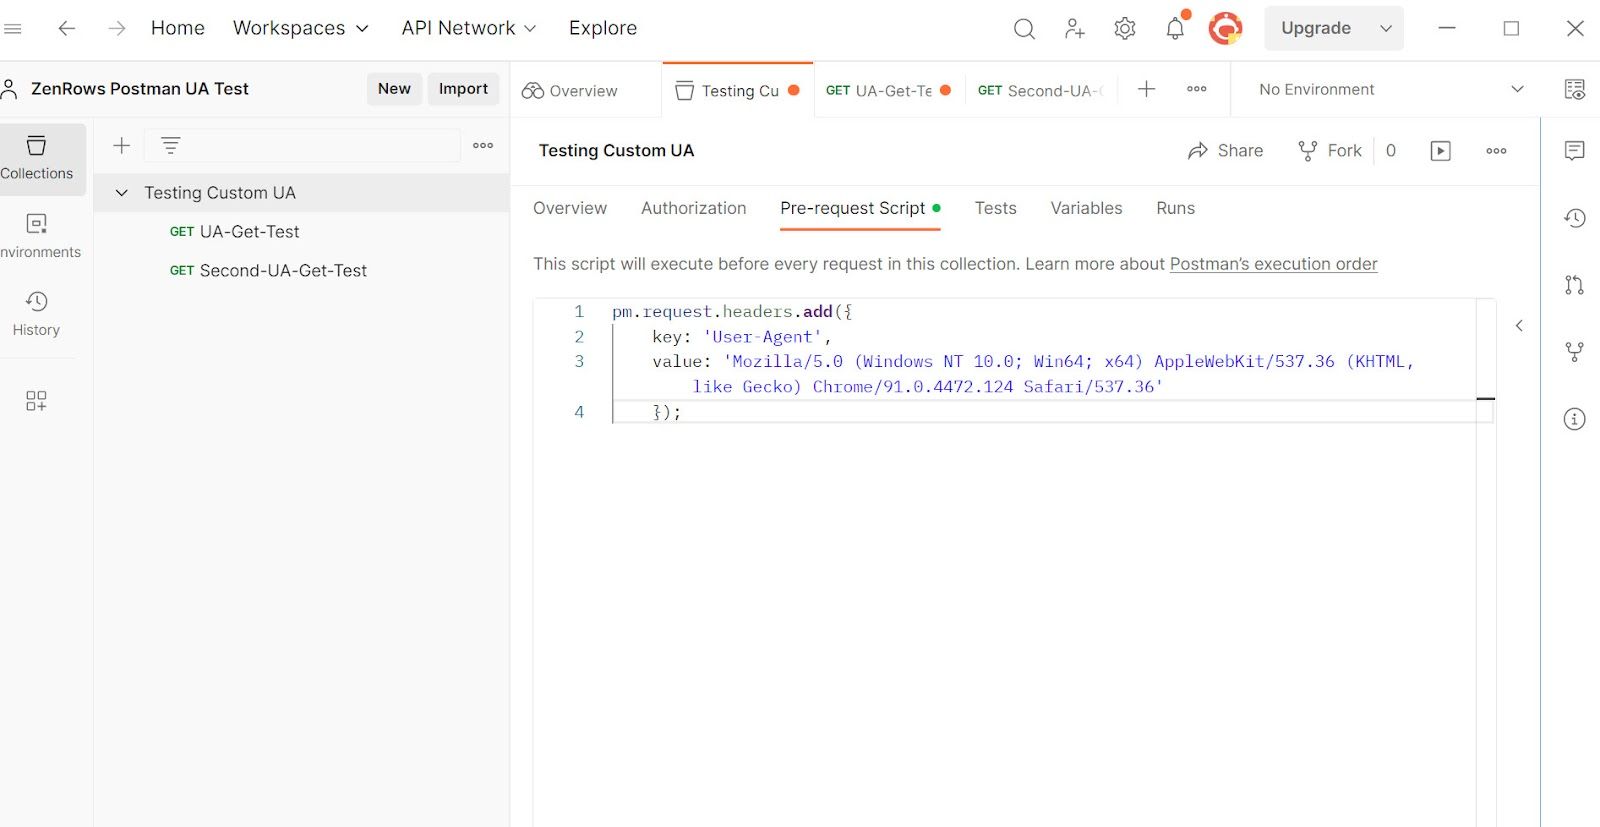Click the Upgrade button
1600x827 pixels.
pyautogui.click(x=1316, y=28)
